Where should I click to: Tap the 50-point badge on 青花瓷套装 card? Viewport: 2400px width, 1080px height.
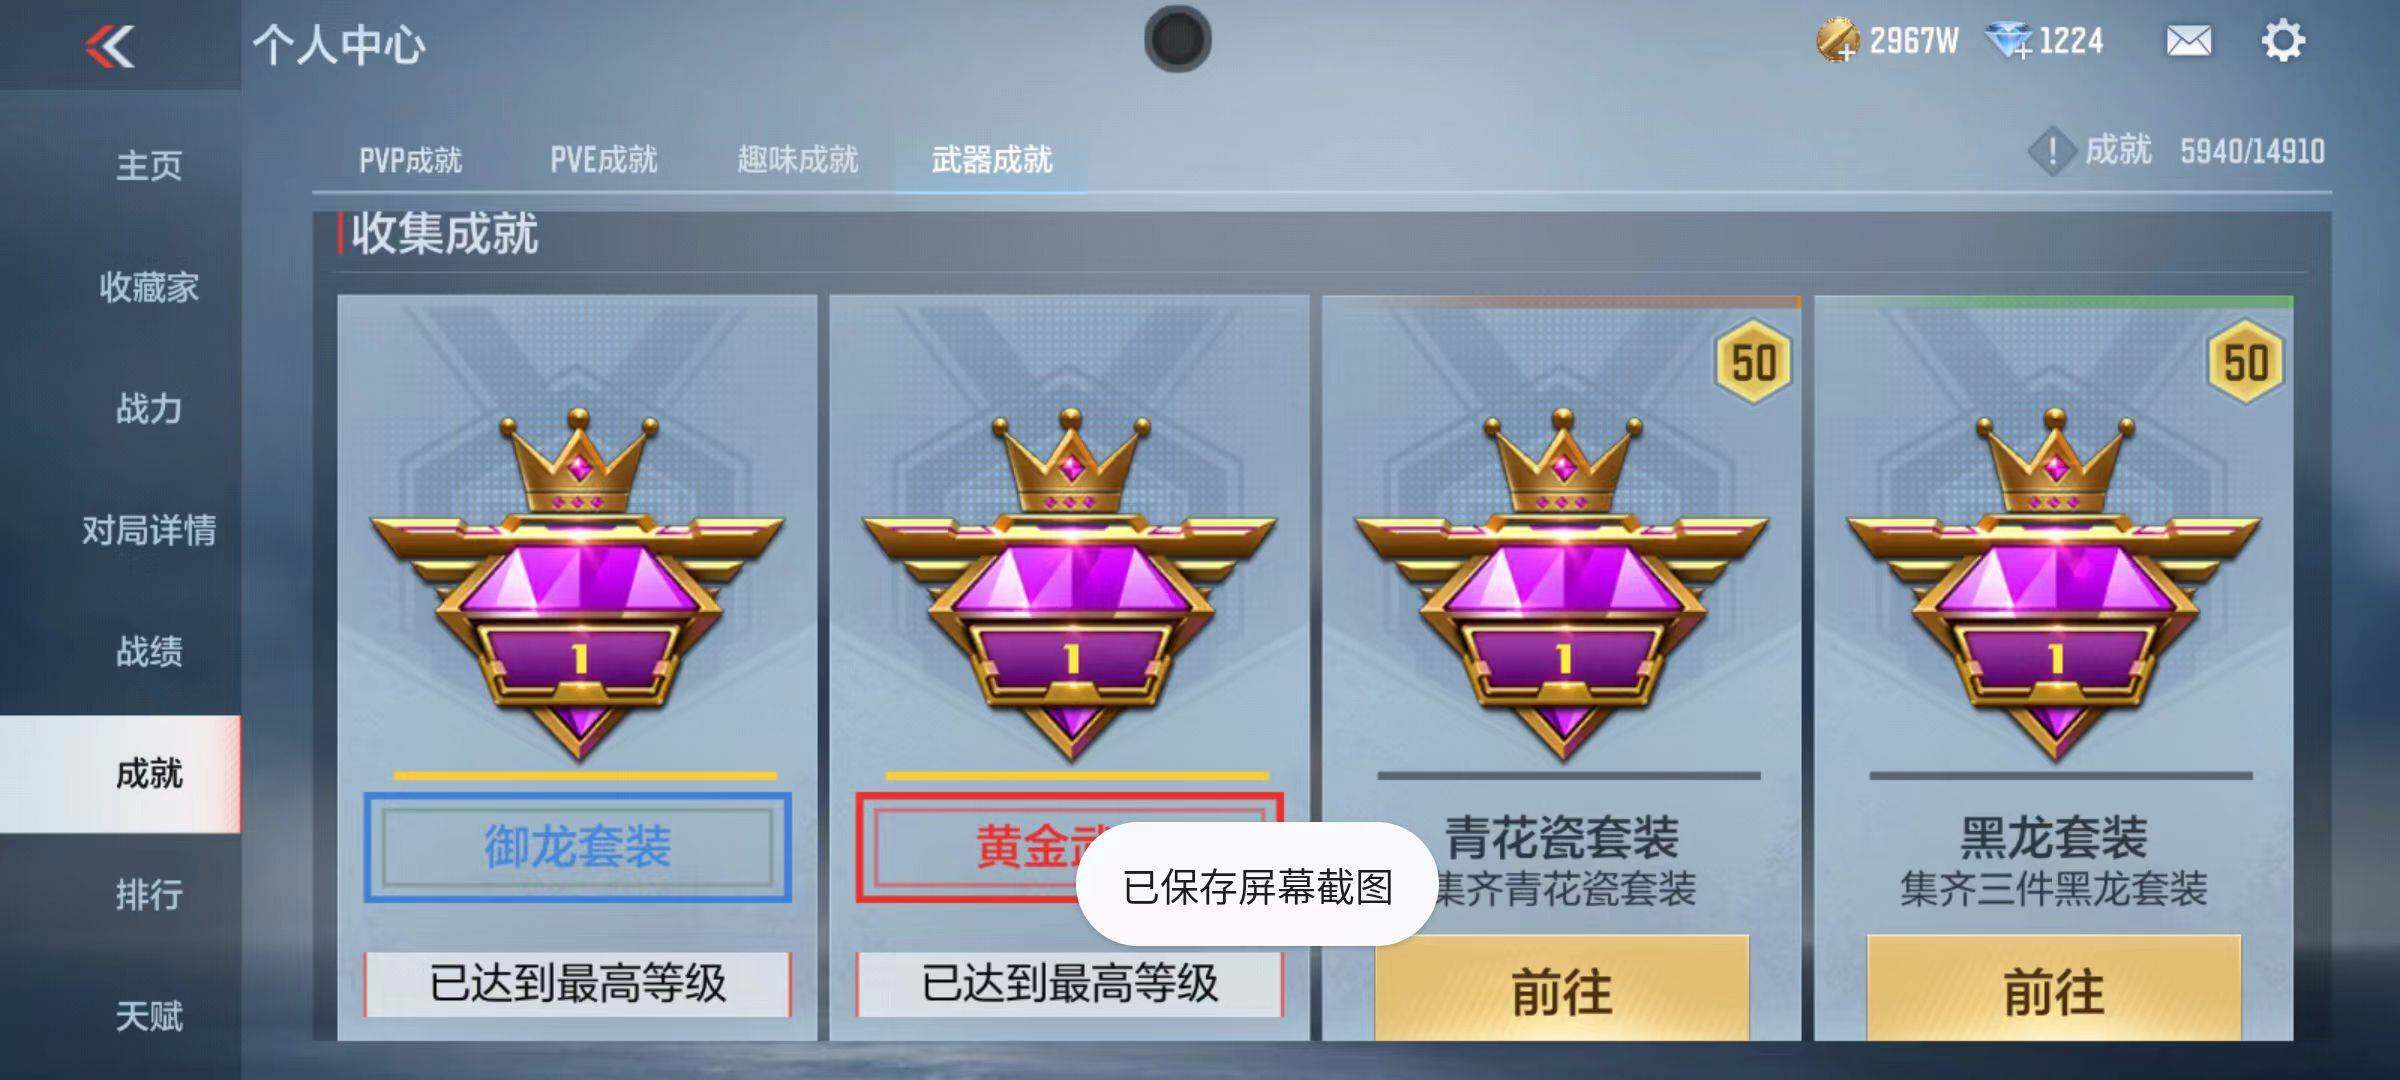[x=1753, y=361]
